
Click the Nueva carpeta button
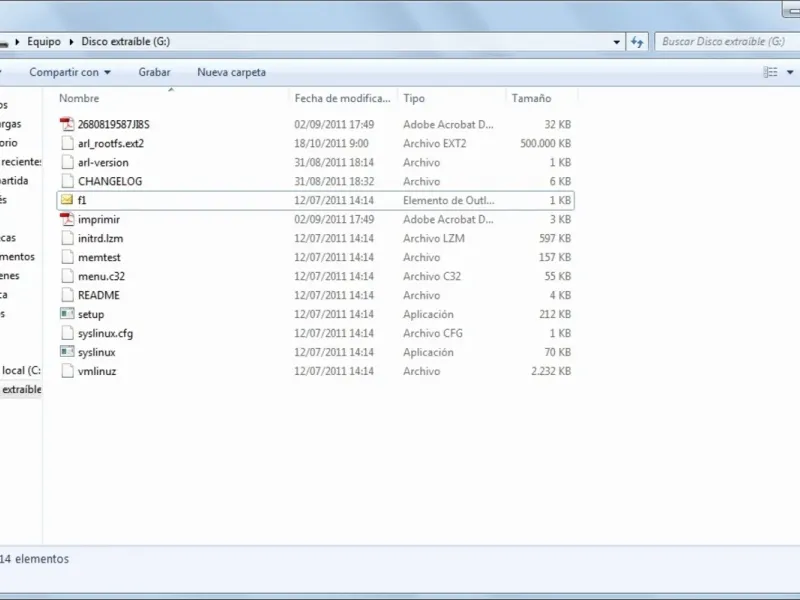click(x=231, y=72)
